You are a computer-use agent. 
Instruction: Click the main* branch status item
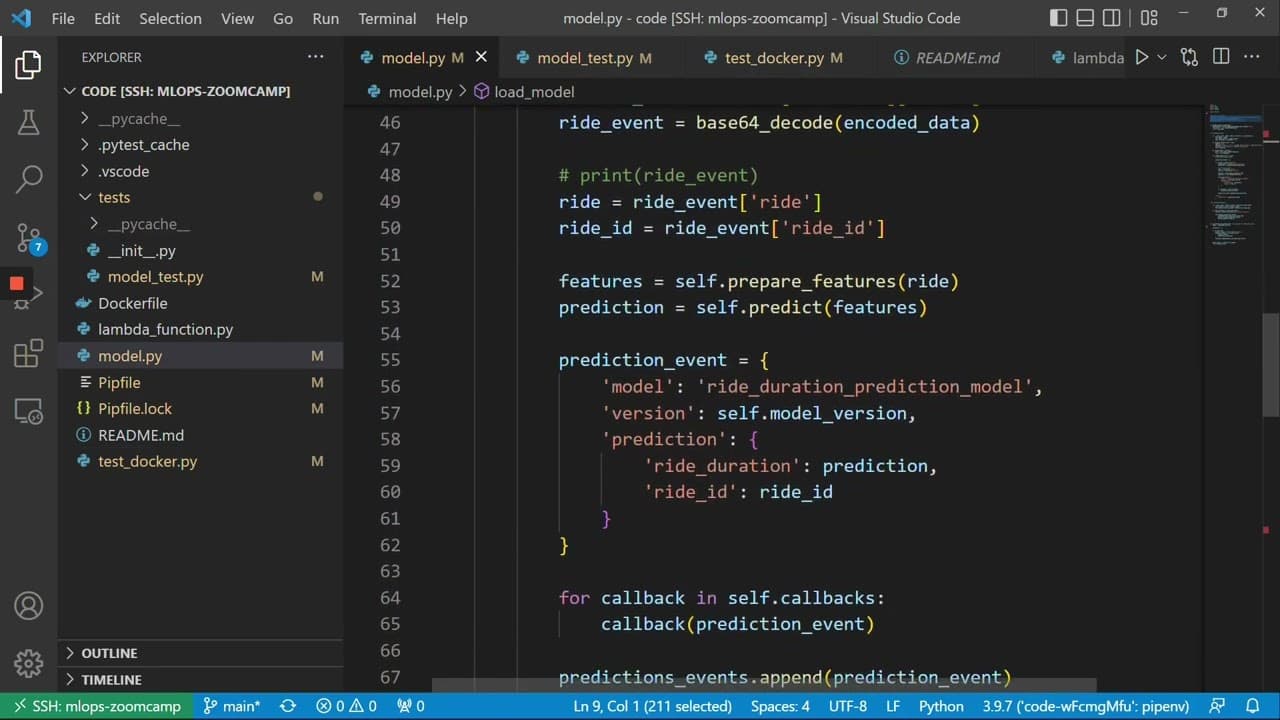[x=231, y=706]
